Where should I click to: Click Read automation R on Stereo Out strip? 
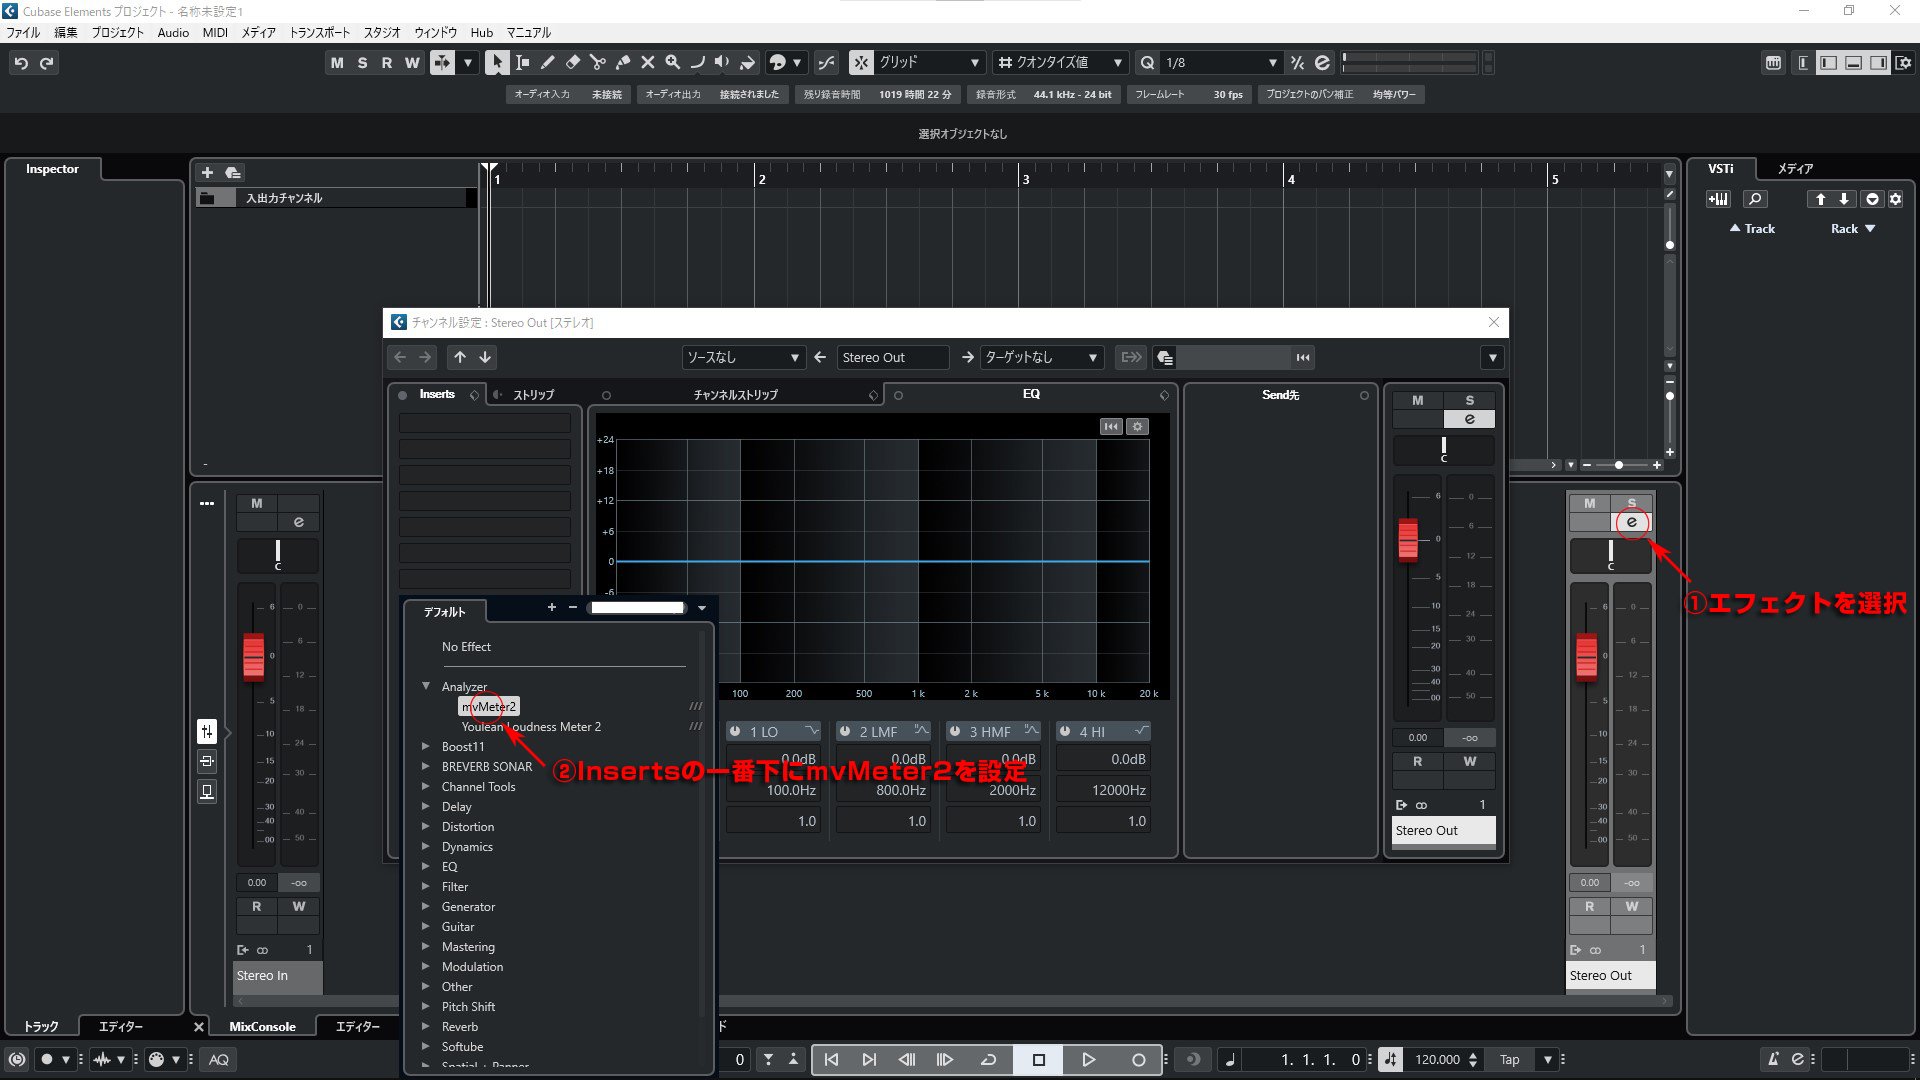pos(1589,907)
